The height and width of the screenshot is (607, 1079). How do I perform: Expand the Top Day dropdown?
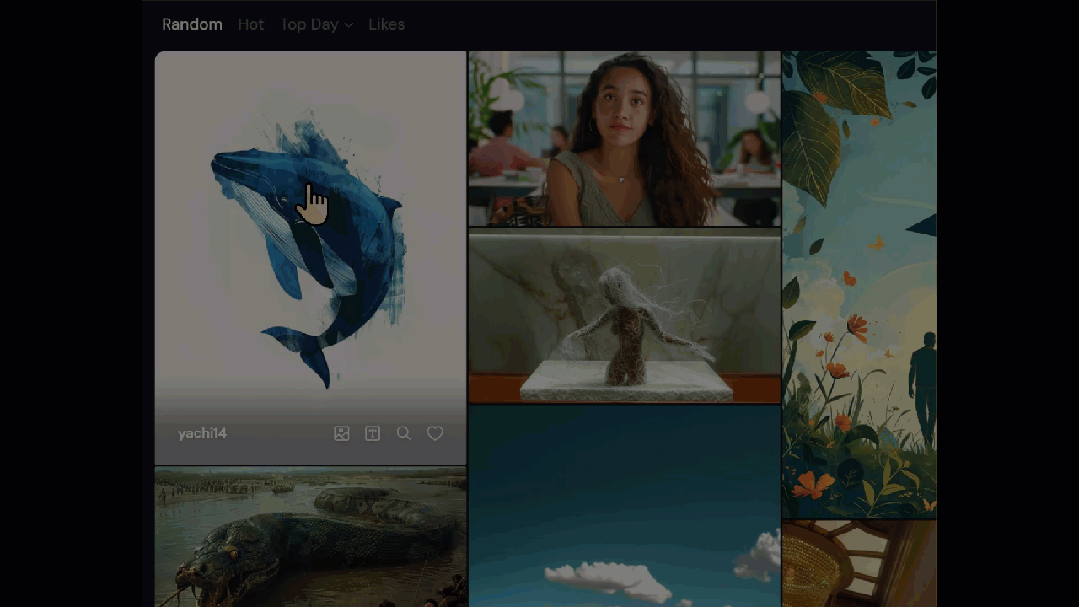pyautogui.click(x=317, y=25)
